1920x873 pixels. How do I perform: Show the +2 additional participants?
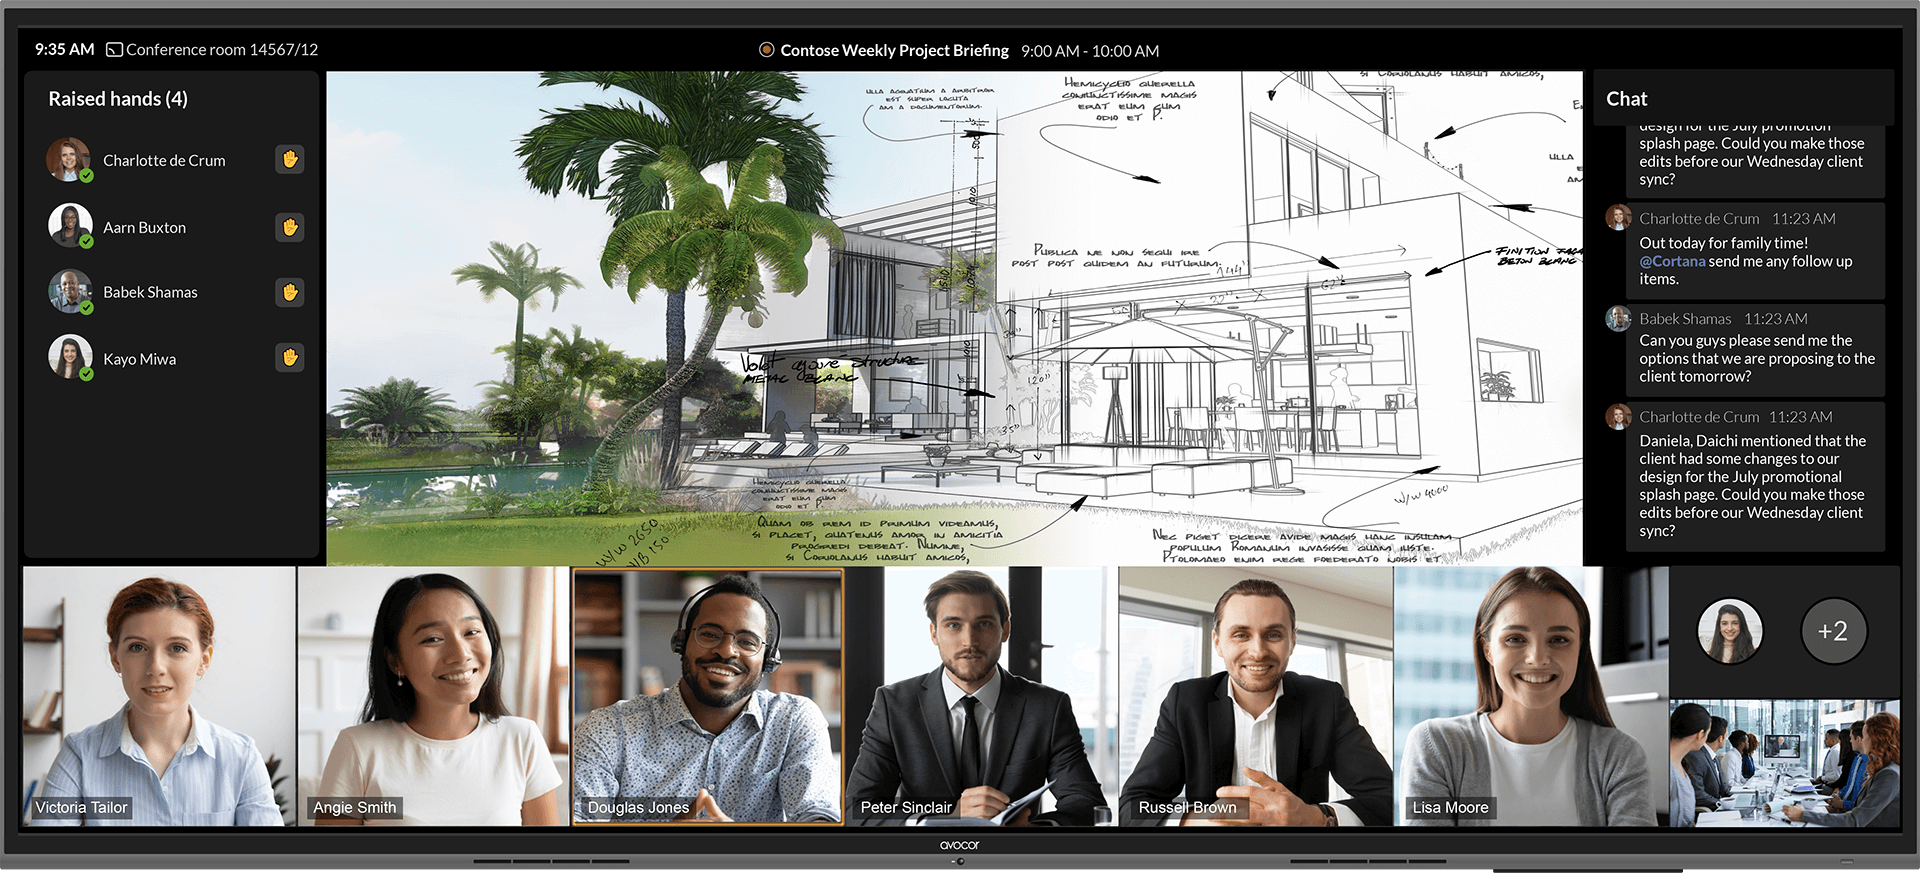[x=1833, y=631]
